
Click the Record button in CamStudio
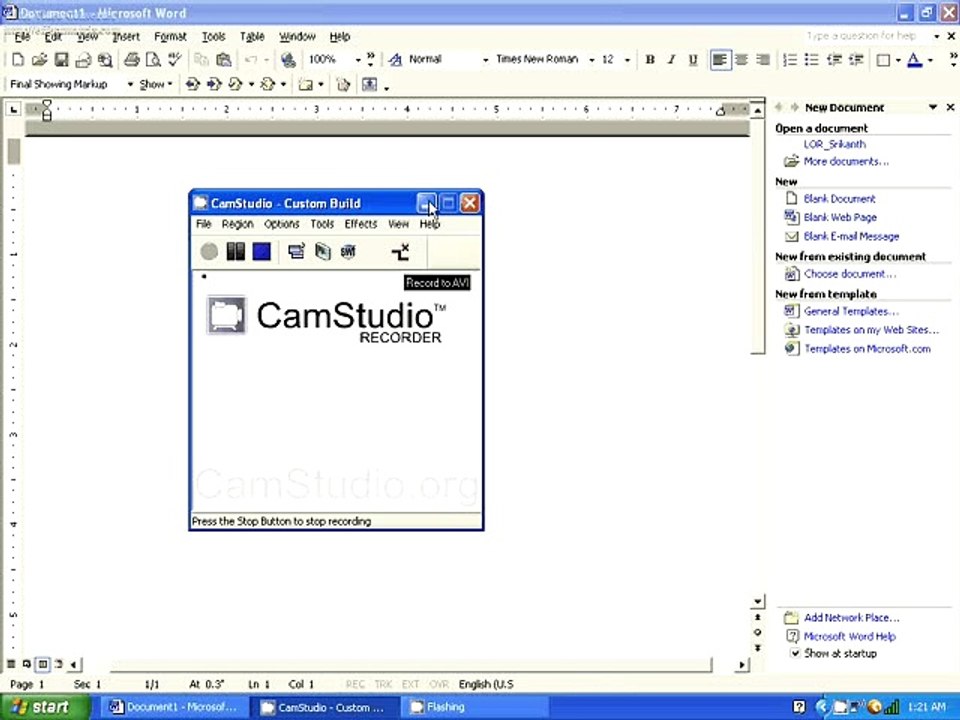[x=209, y=252]
